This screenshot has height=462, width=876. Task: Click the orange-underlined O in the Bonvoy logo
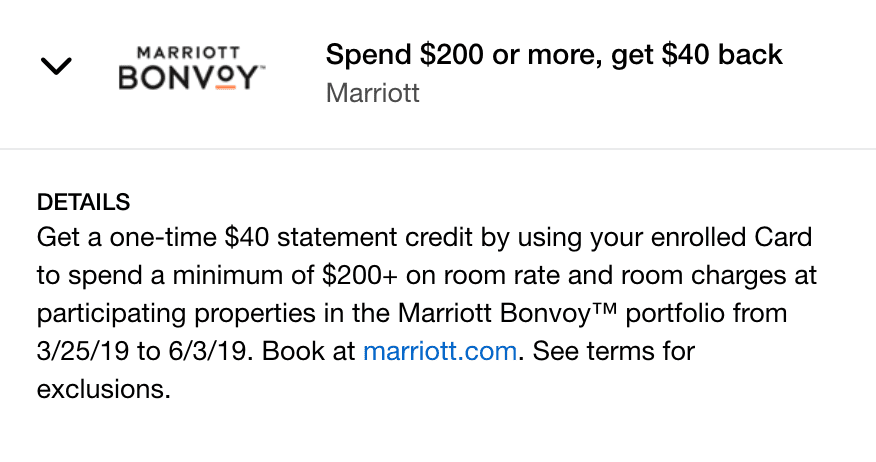[226, 78]
